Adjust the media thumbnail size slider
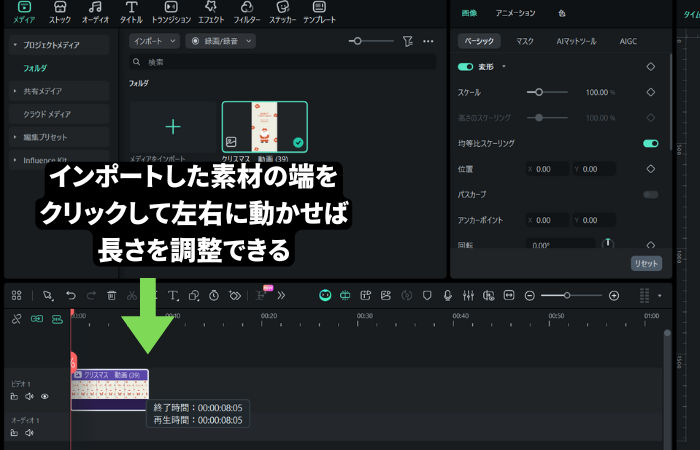700x450 pixels. point(371,41)
